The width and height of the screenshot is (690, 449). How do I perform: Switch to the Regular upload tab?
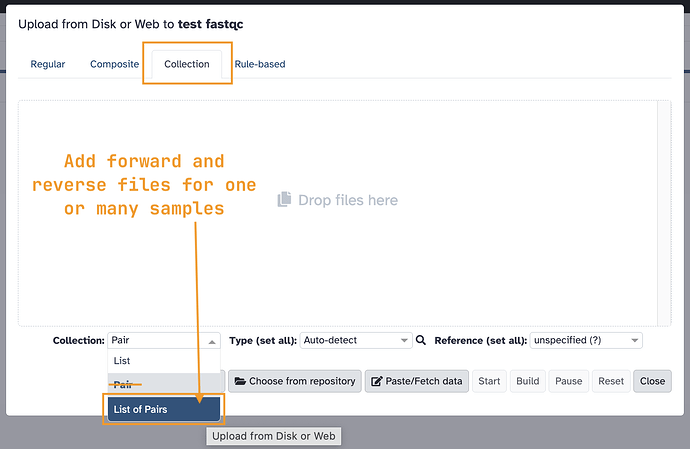pos(48,64)
